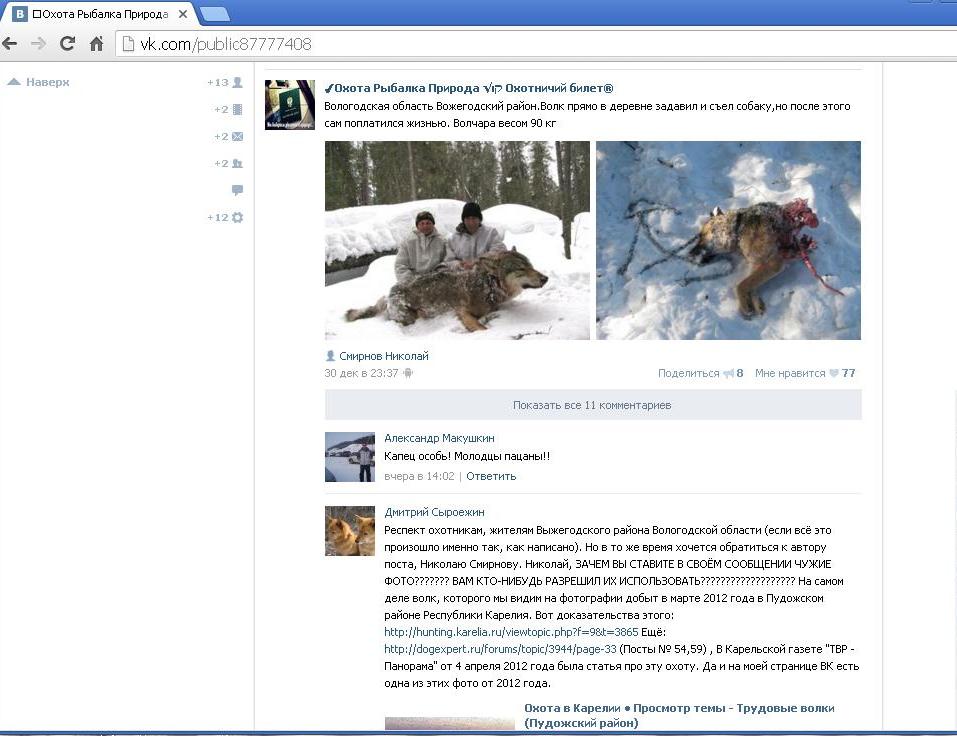Screen dimensions: 957x736
Task: Open Дмитрий Сыроежин's profile name
Action: [434, 512]
